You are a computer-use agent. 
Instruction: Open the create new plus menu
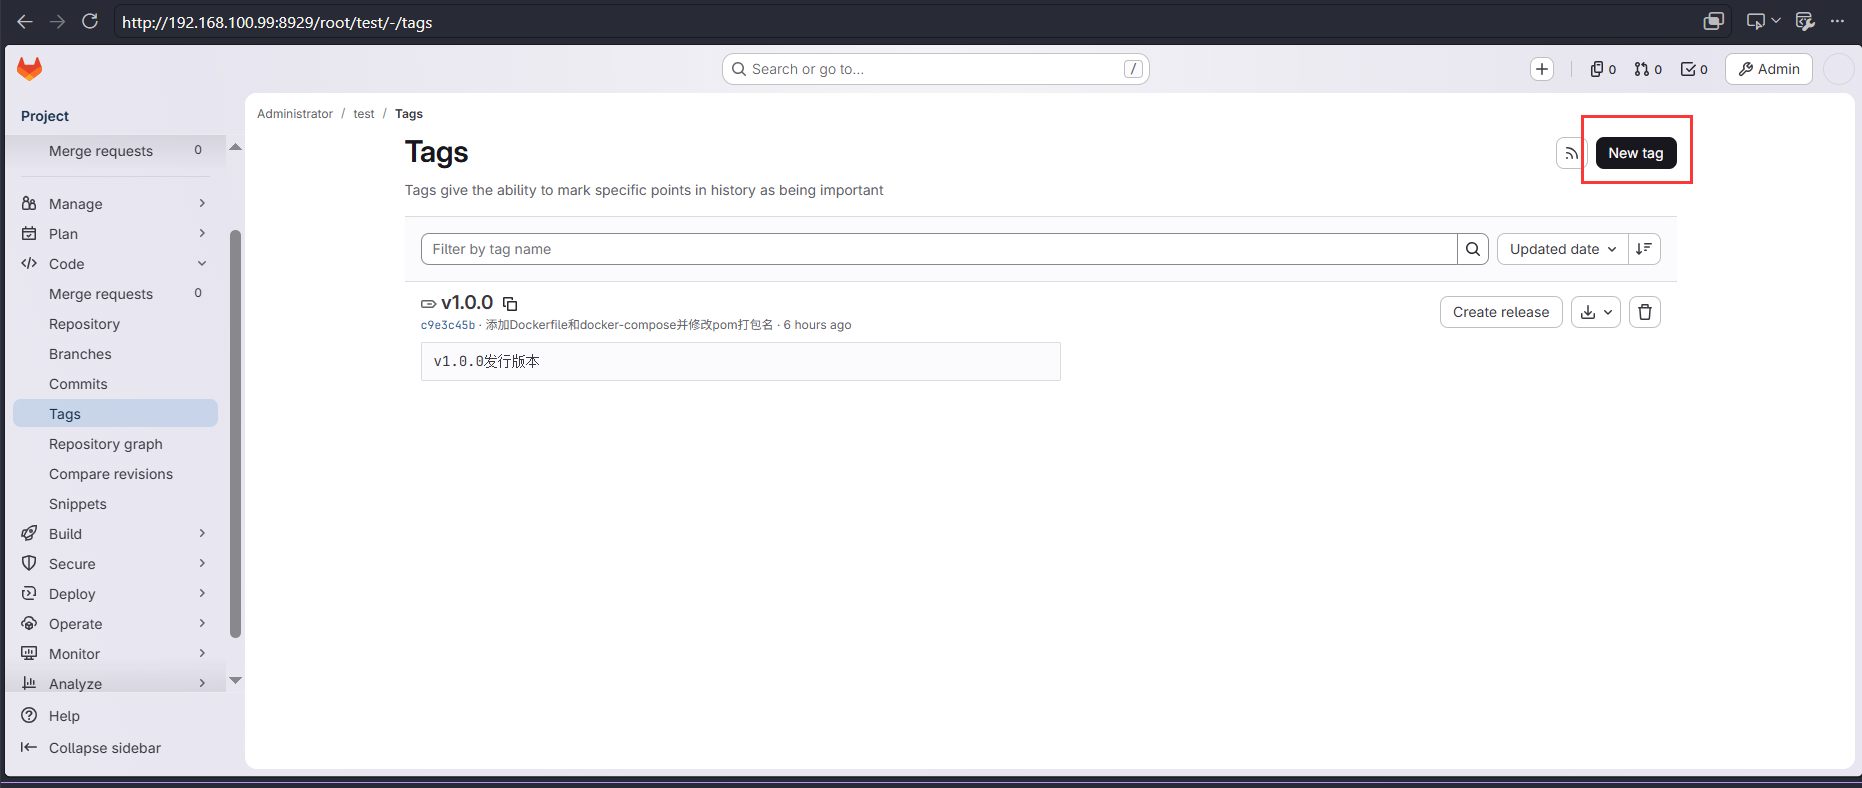1542,69
